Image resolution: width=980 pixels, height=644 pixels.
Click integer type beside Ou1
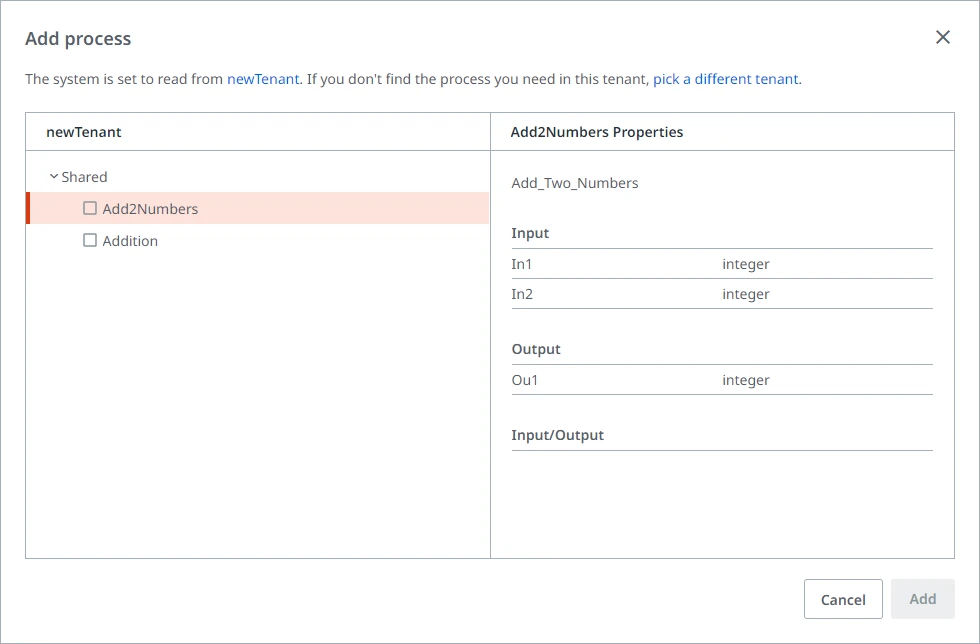[746, 380]
